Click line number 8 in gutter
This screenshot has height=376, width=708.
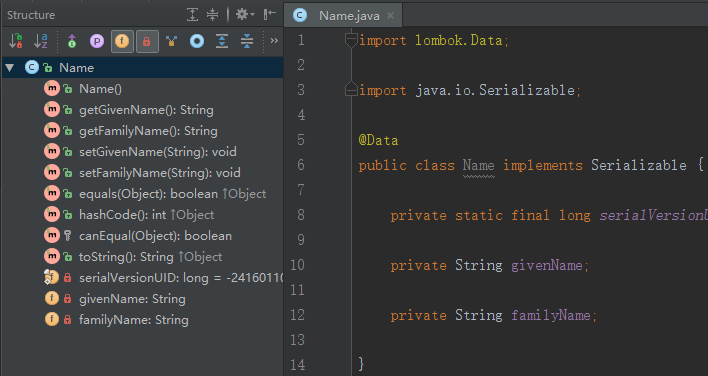(301, 215)
